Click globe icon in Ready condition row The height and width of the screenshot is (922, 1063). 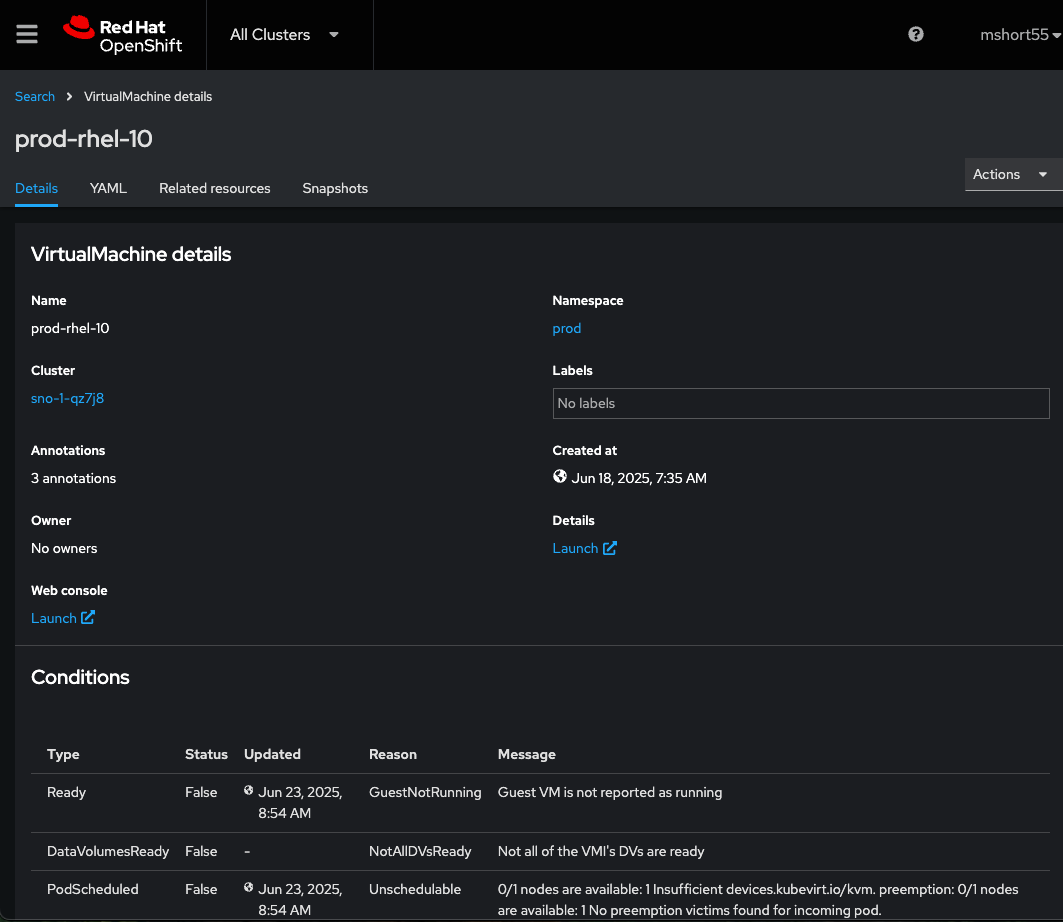pyautogui.click(x=249, y=791)
